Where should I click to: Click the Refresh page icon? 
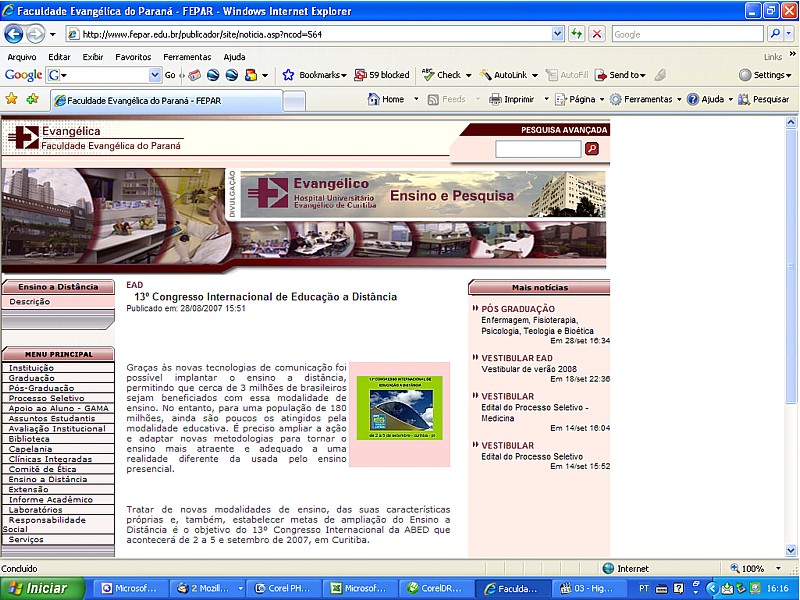pos(577,33)
